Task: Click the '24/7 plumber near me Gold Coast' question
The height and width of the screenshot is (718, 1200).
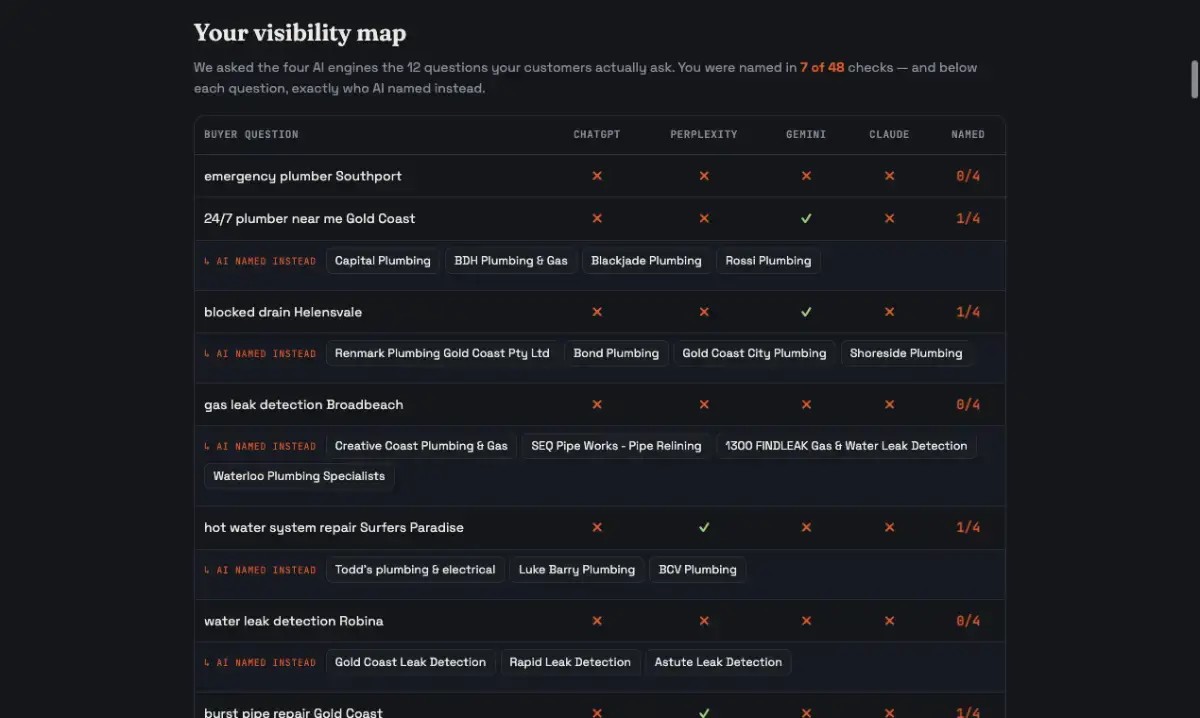Action: tap(309, 218)
